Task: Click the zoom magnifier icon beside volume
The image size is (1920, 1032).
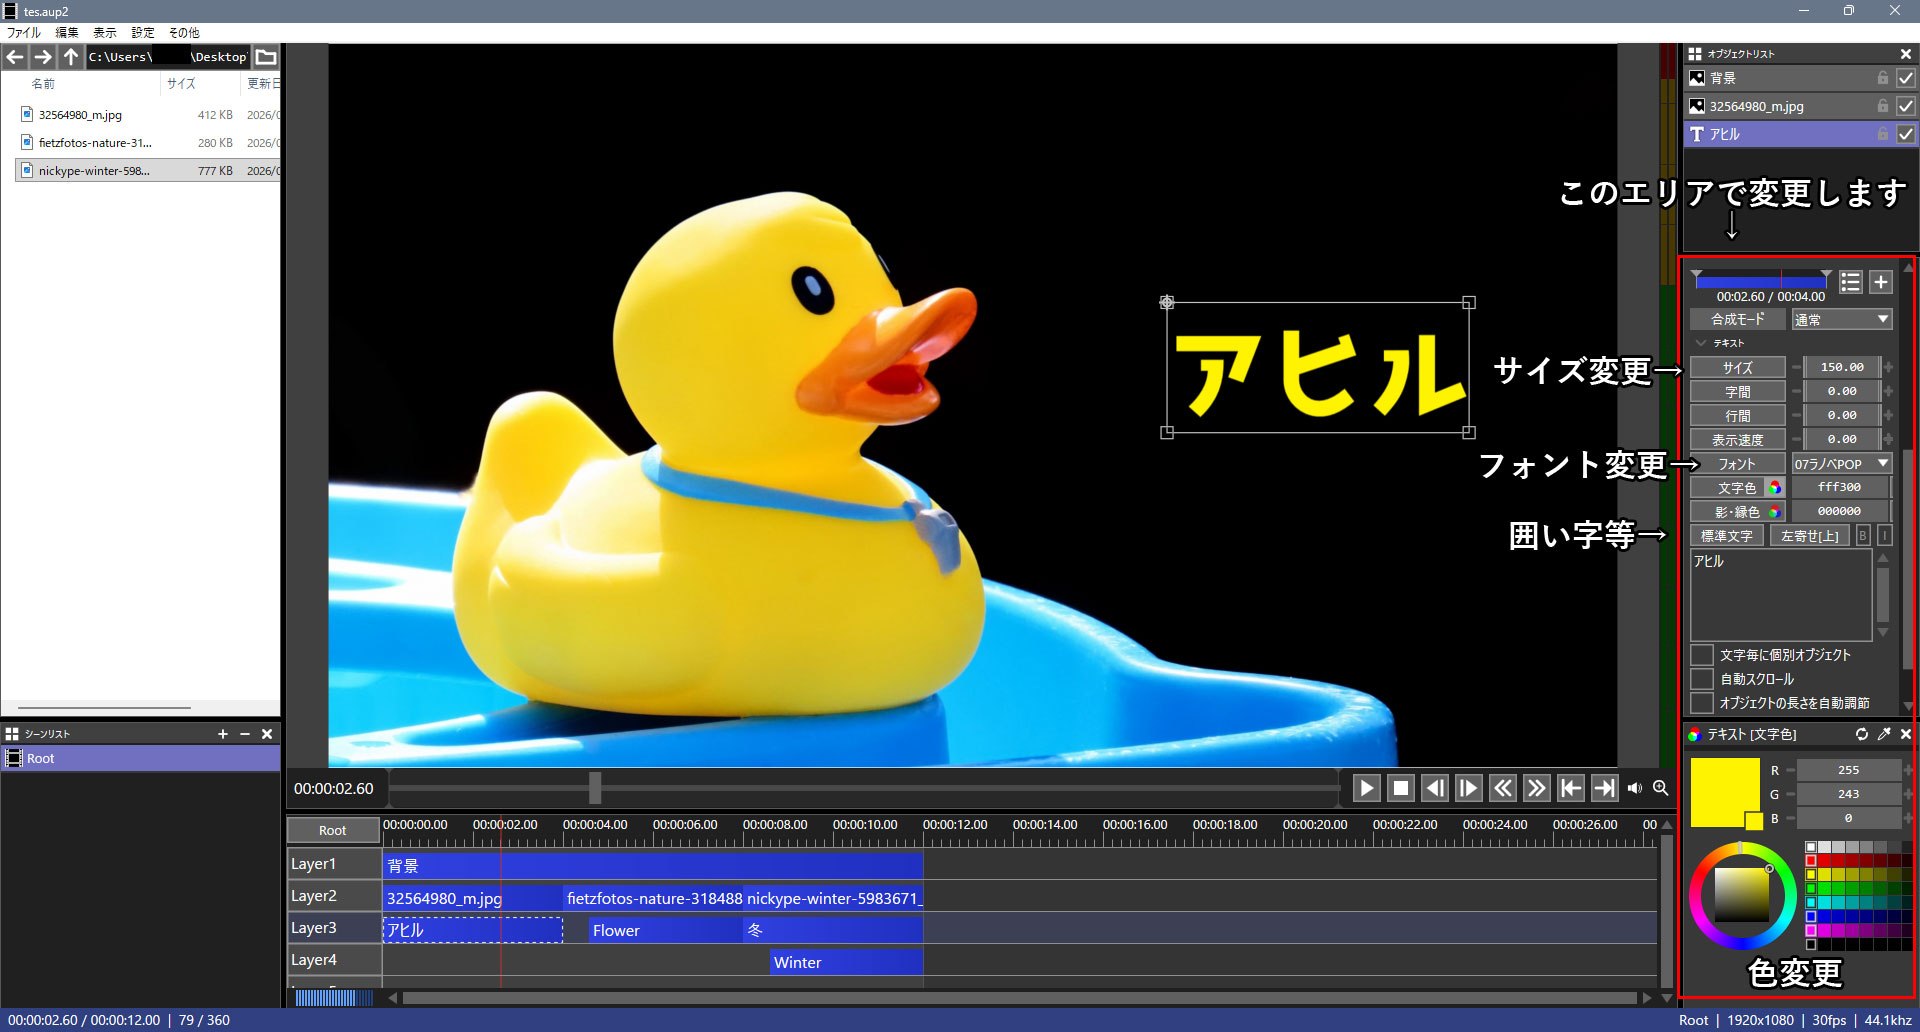Action: tap(1661, 788)
